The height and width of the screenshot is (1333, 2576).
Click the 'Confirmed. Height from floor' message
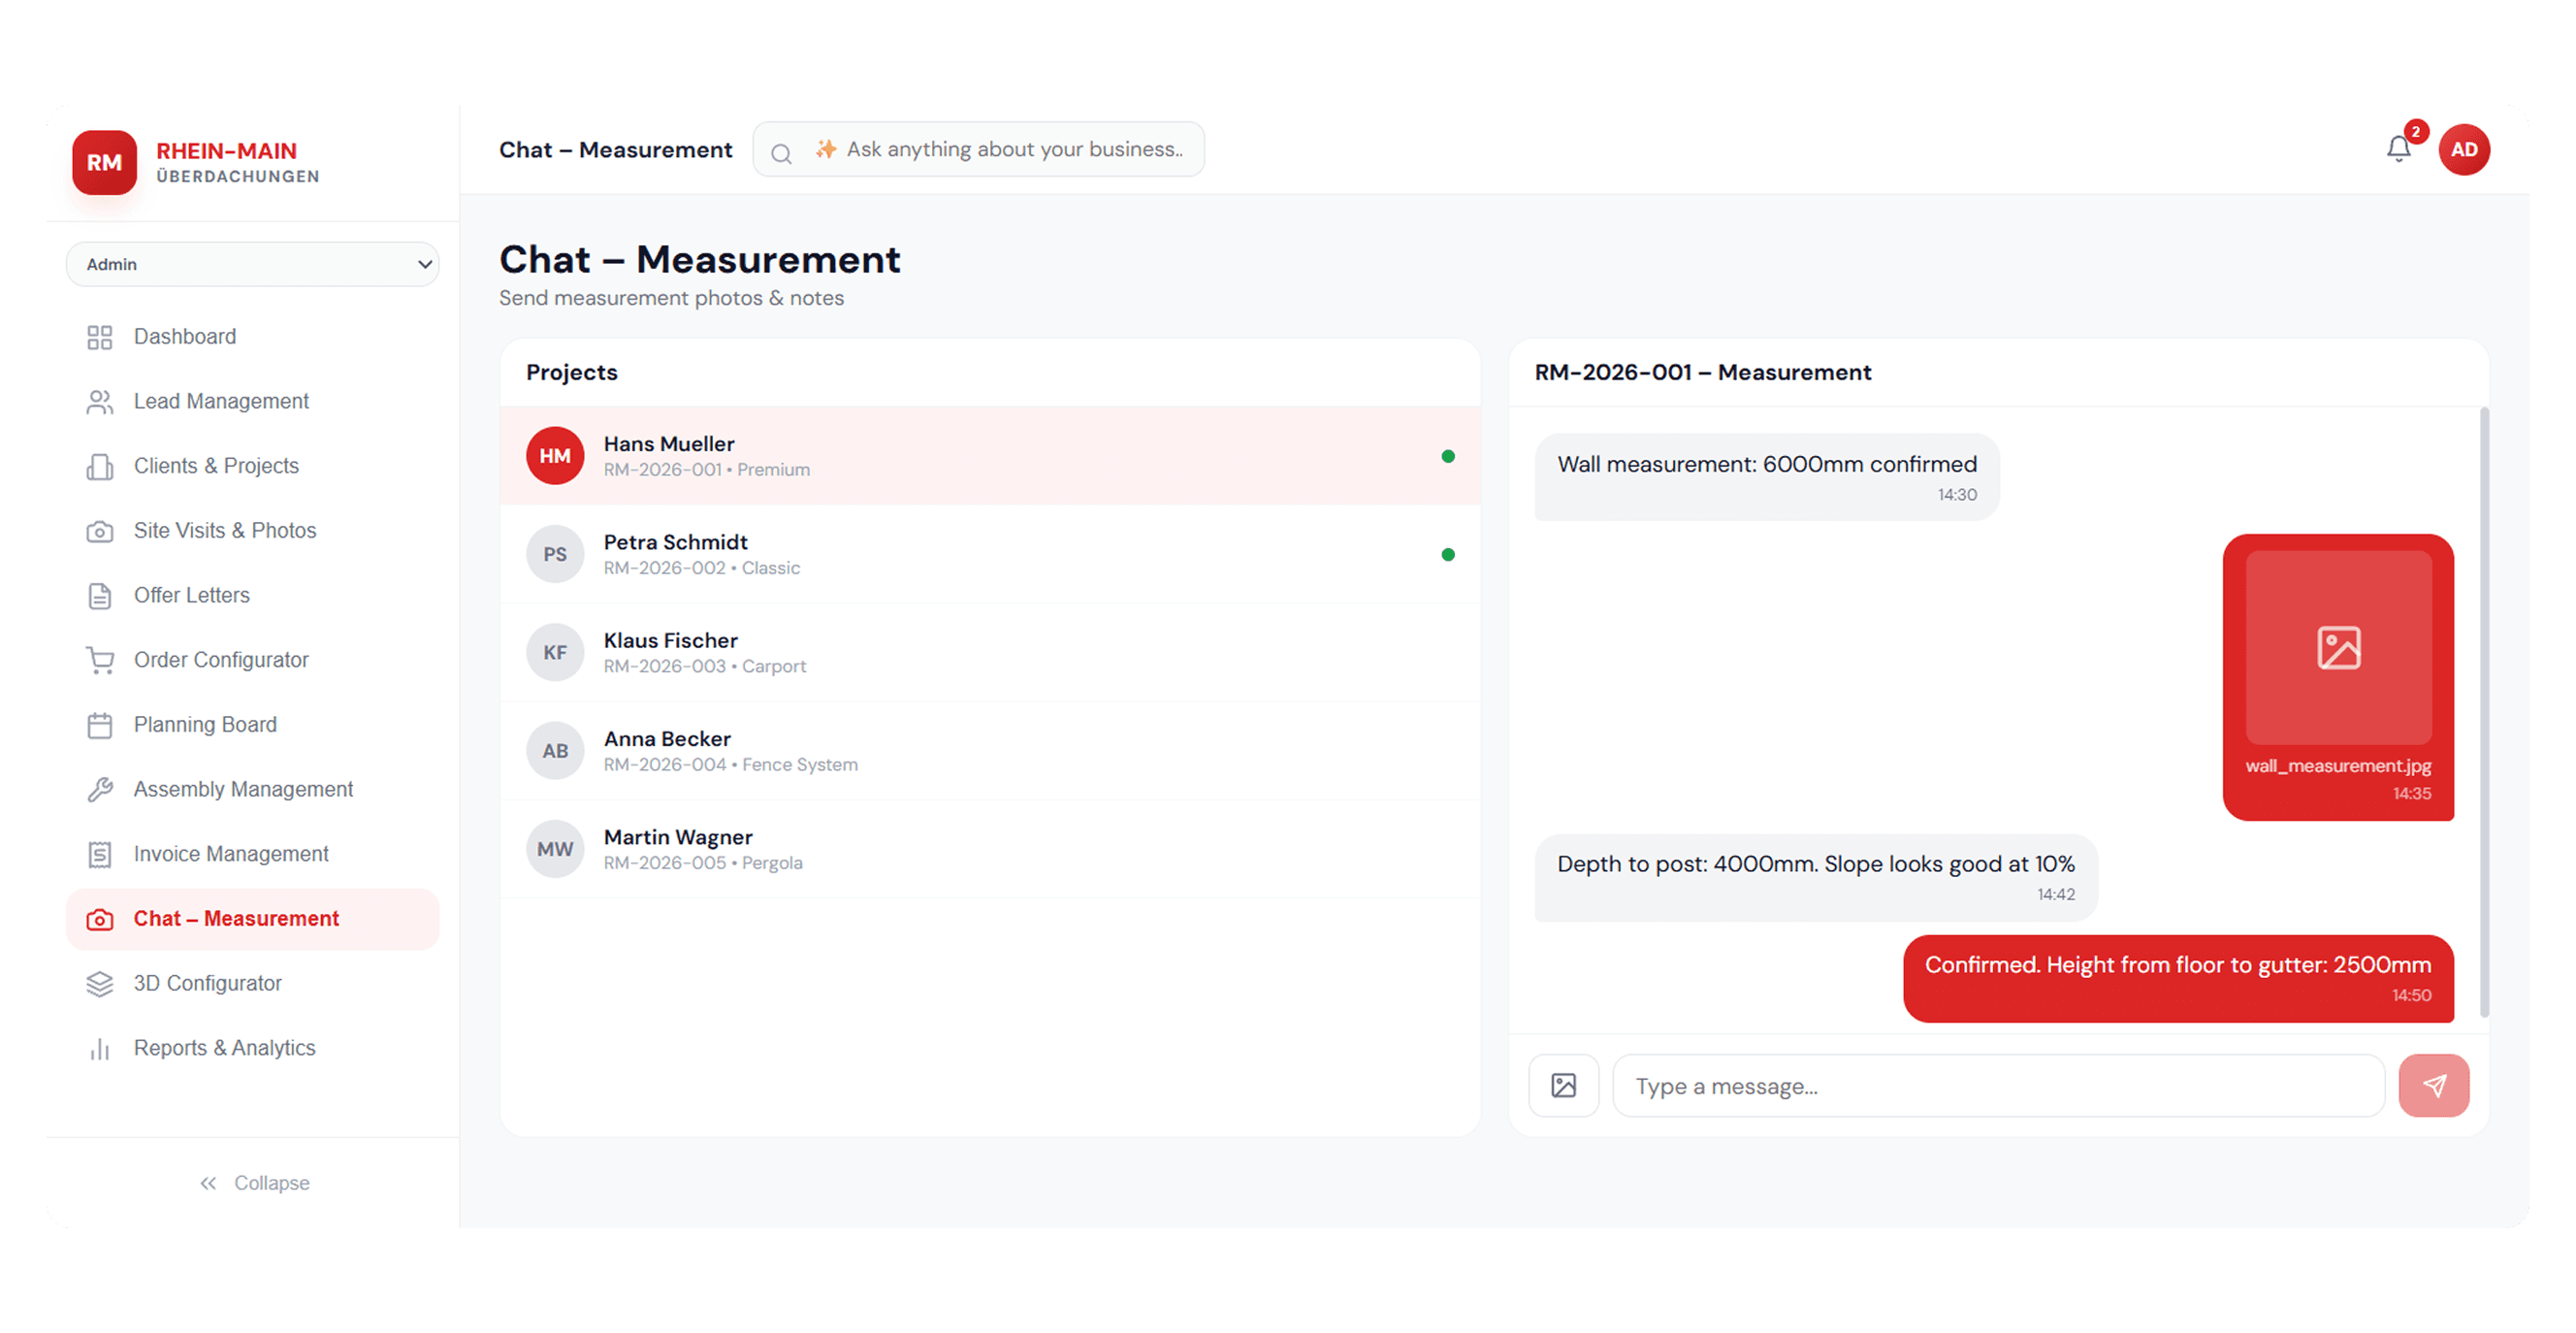coord(2177,978)
